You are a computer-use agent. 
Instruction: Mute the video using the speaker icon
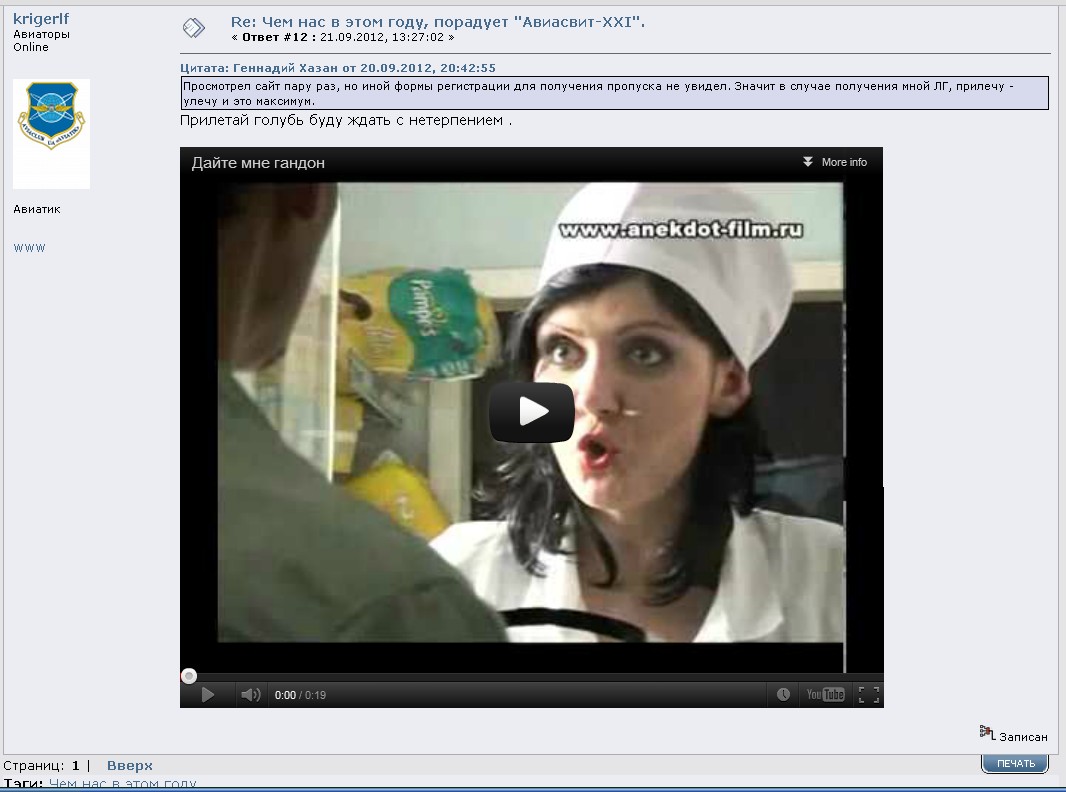(250, 695)
